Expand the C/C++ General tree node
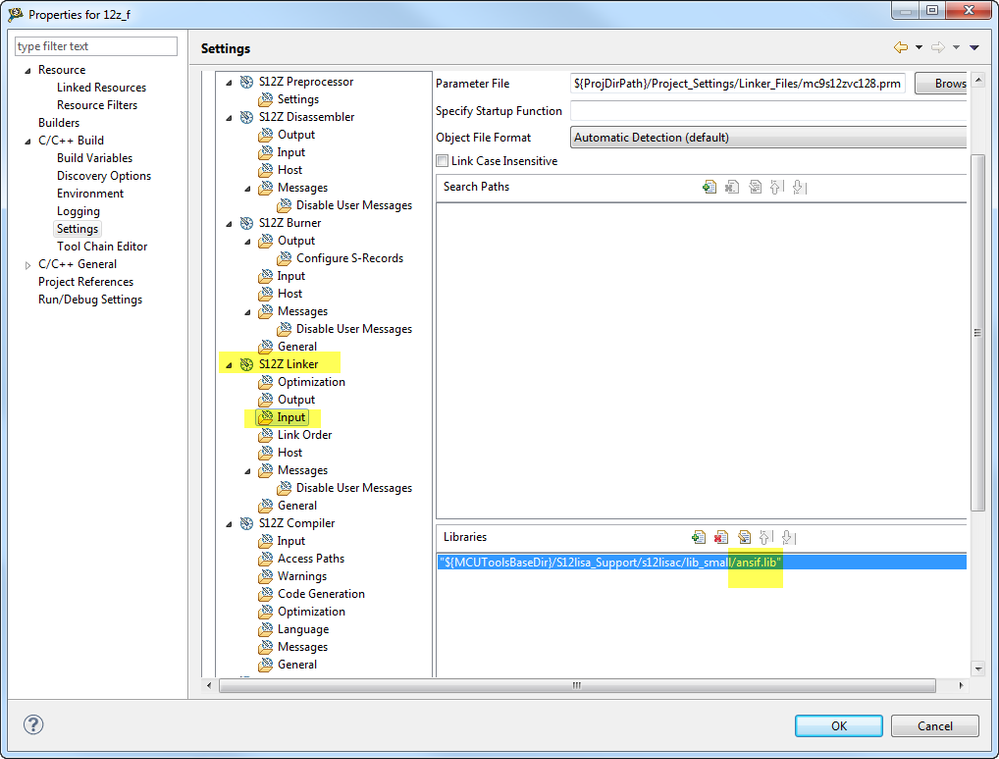 (x=27, y=265)
